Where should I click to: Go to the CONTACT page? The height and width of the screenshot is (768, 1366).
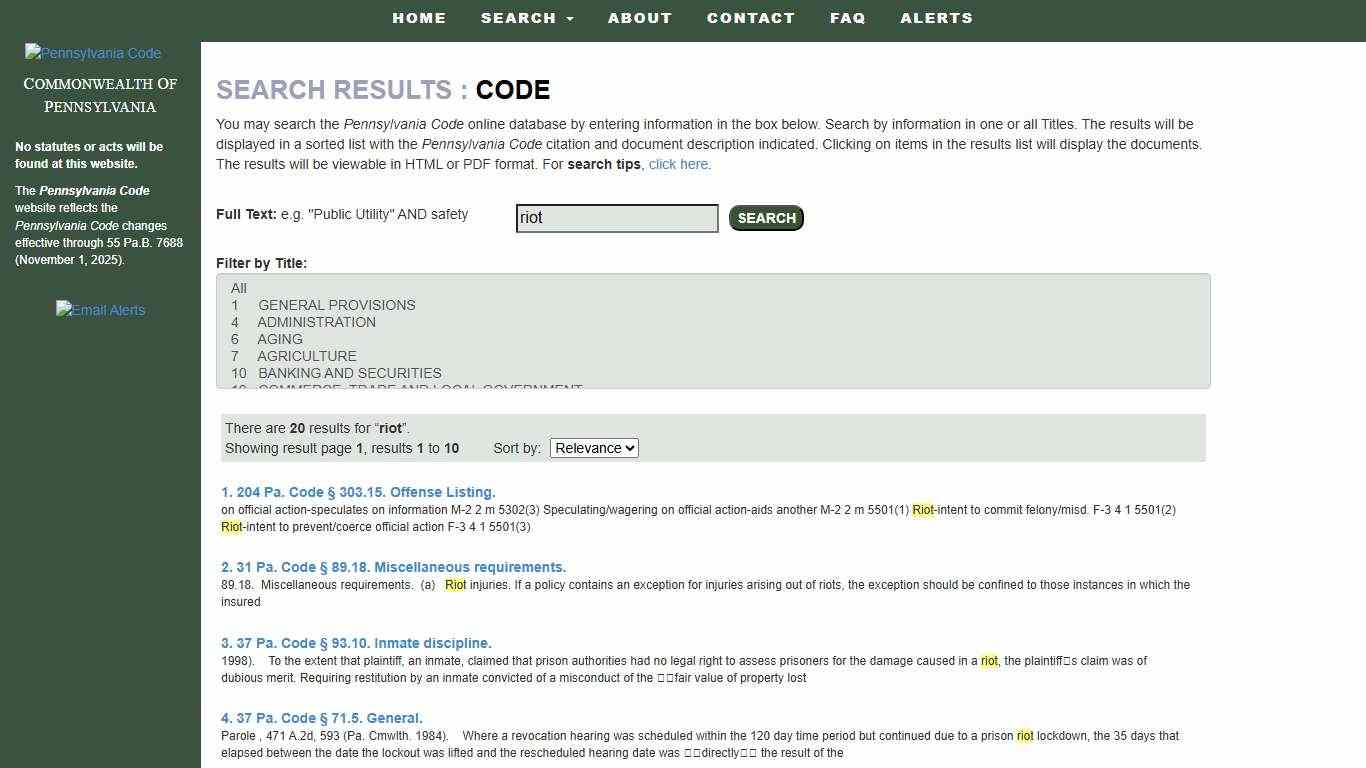pos(751,17)
